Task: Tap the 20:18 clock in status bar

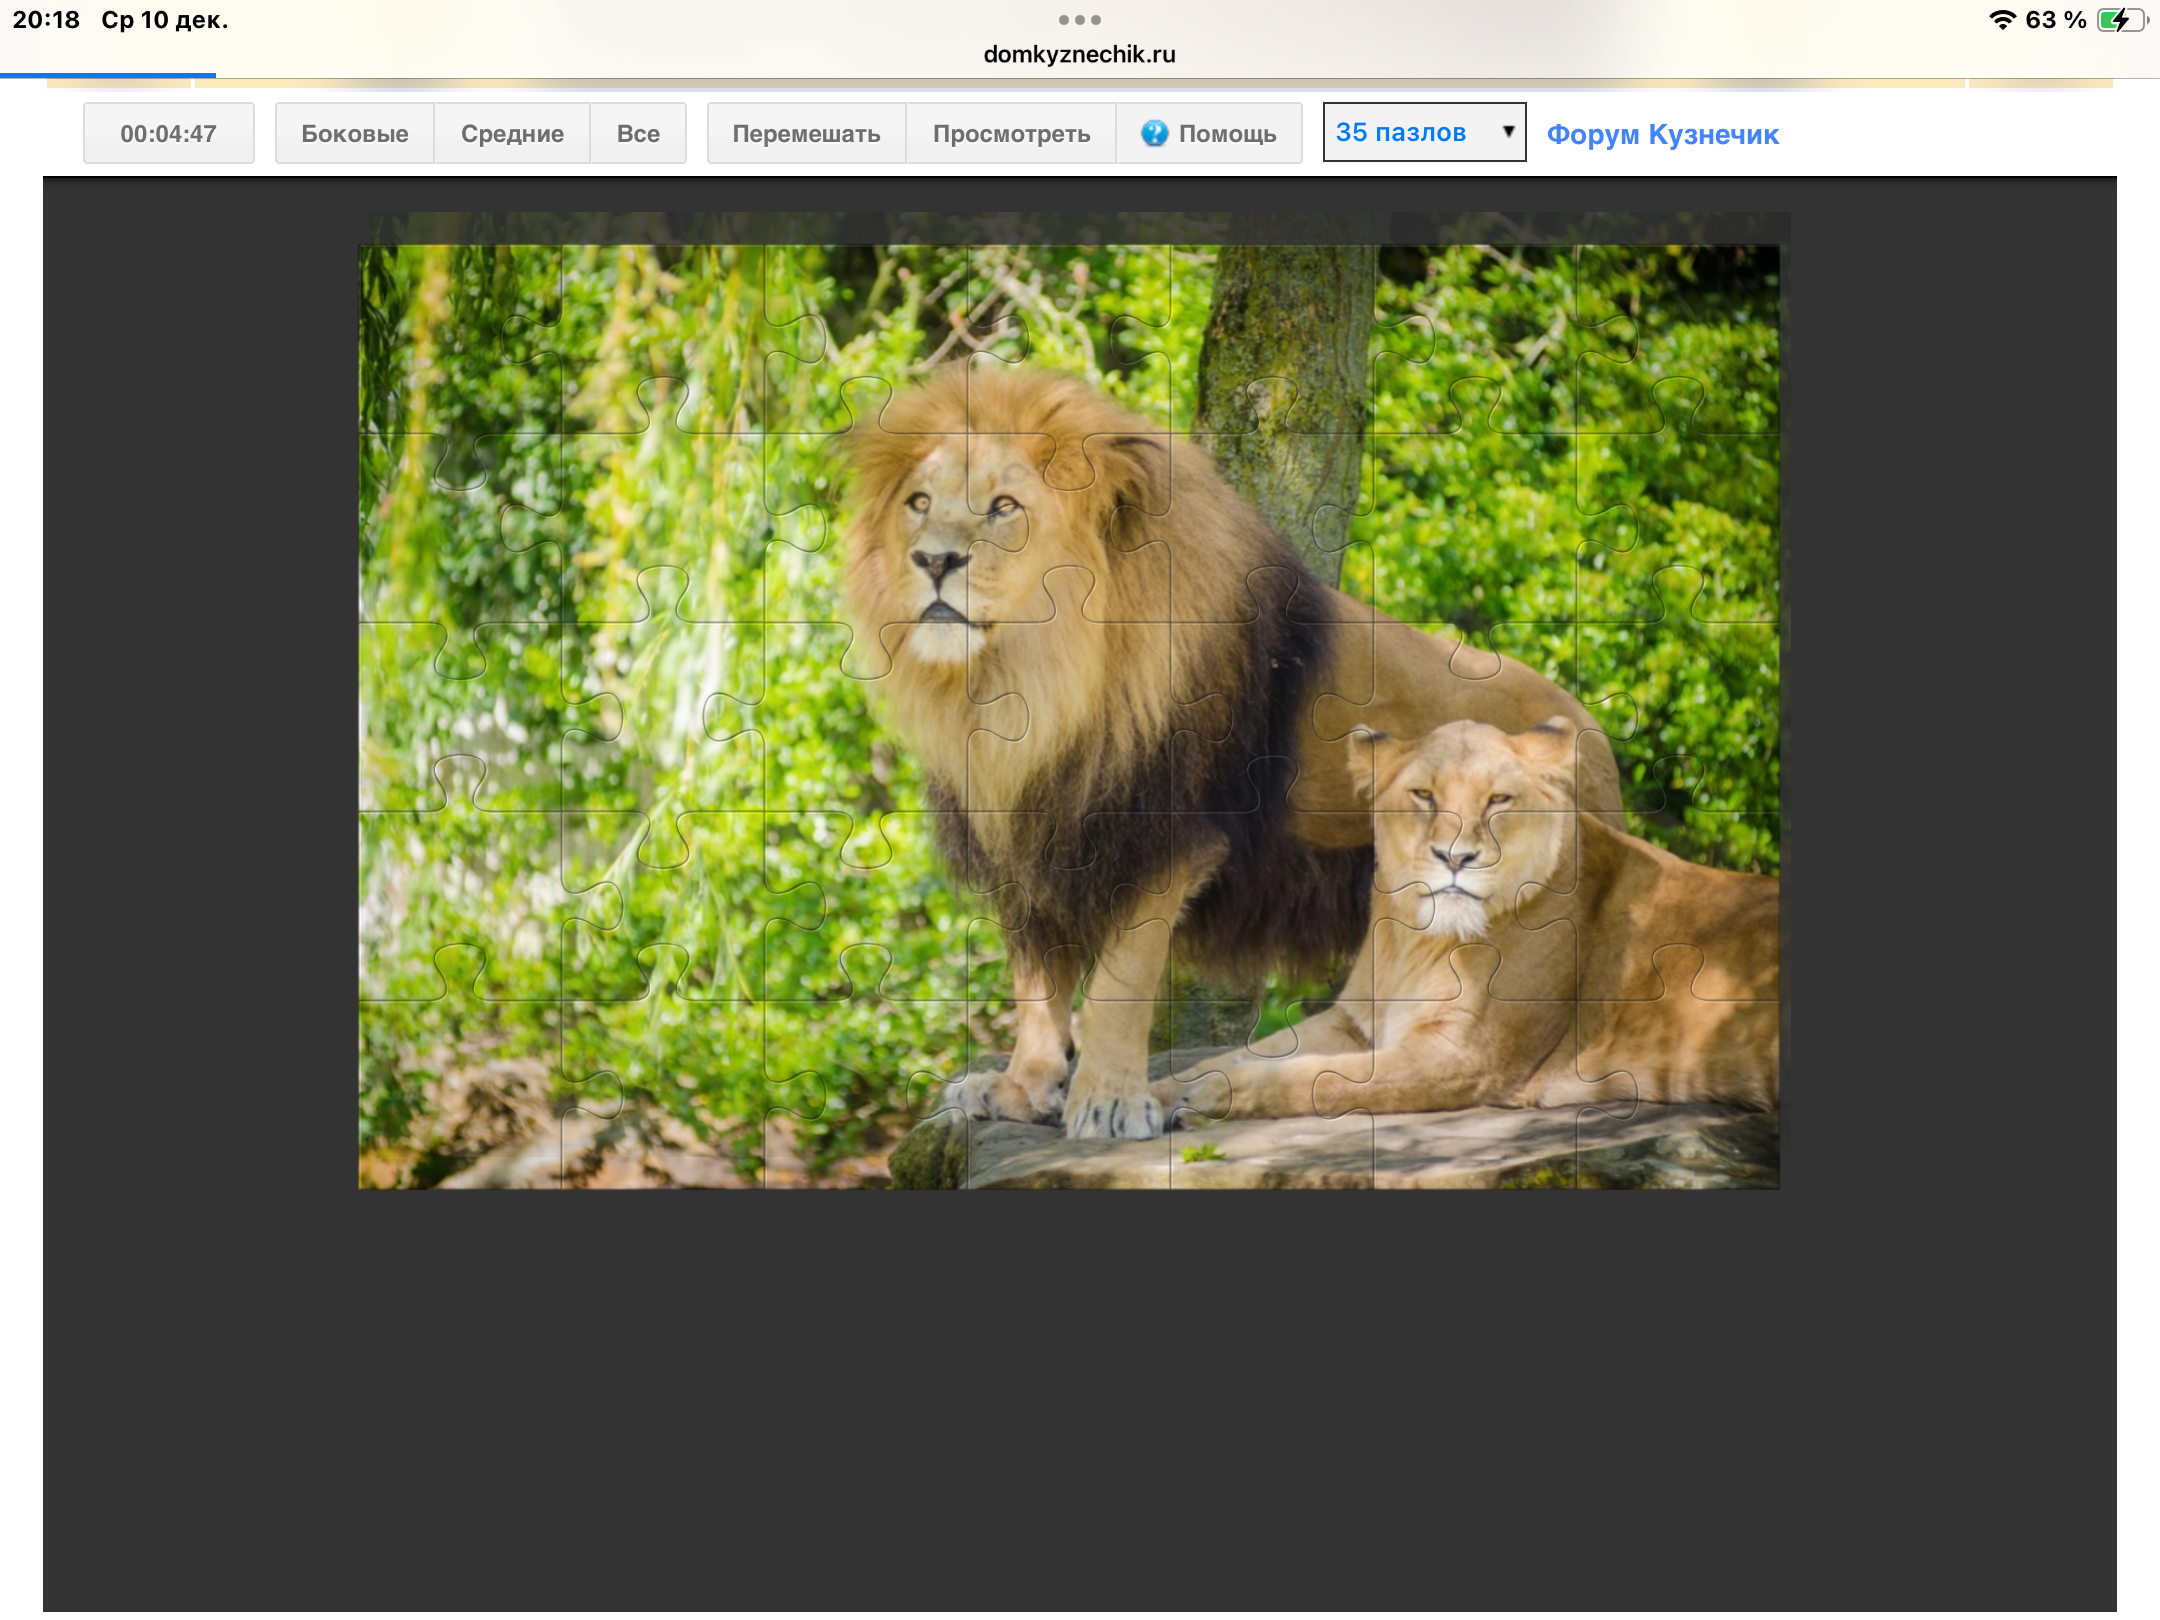Action: tap(46, 20)
